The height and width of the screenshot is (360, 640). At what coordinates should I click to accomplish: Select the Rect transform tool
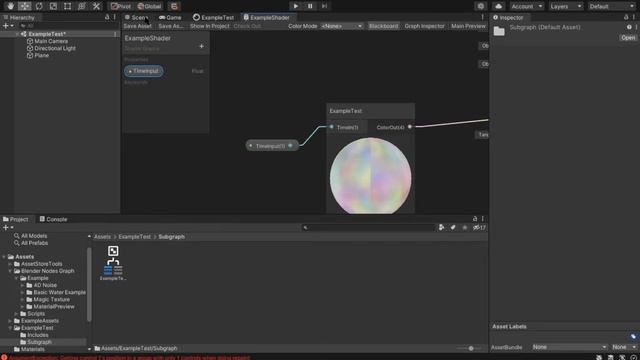(x=67, y=6)
